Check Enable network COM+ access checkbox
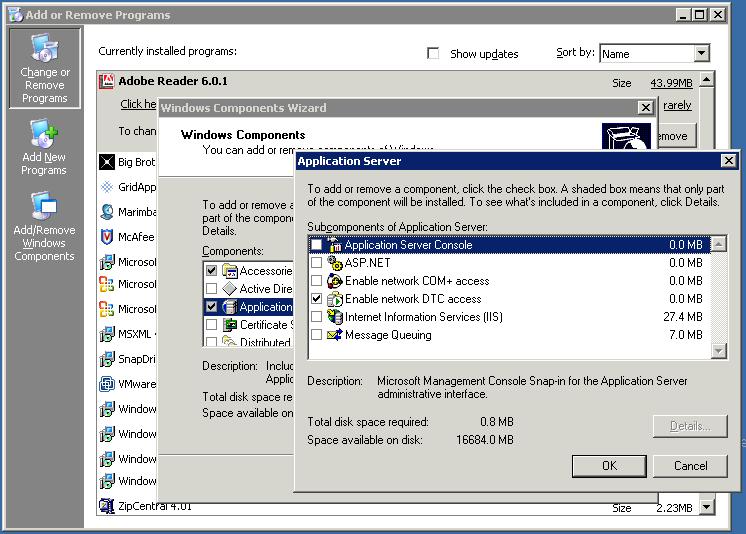The width and height of the screenshot is (746, 534). 316,281
